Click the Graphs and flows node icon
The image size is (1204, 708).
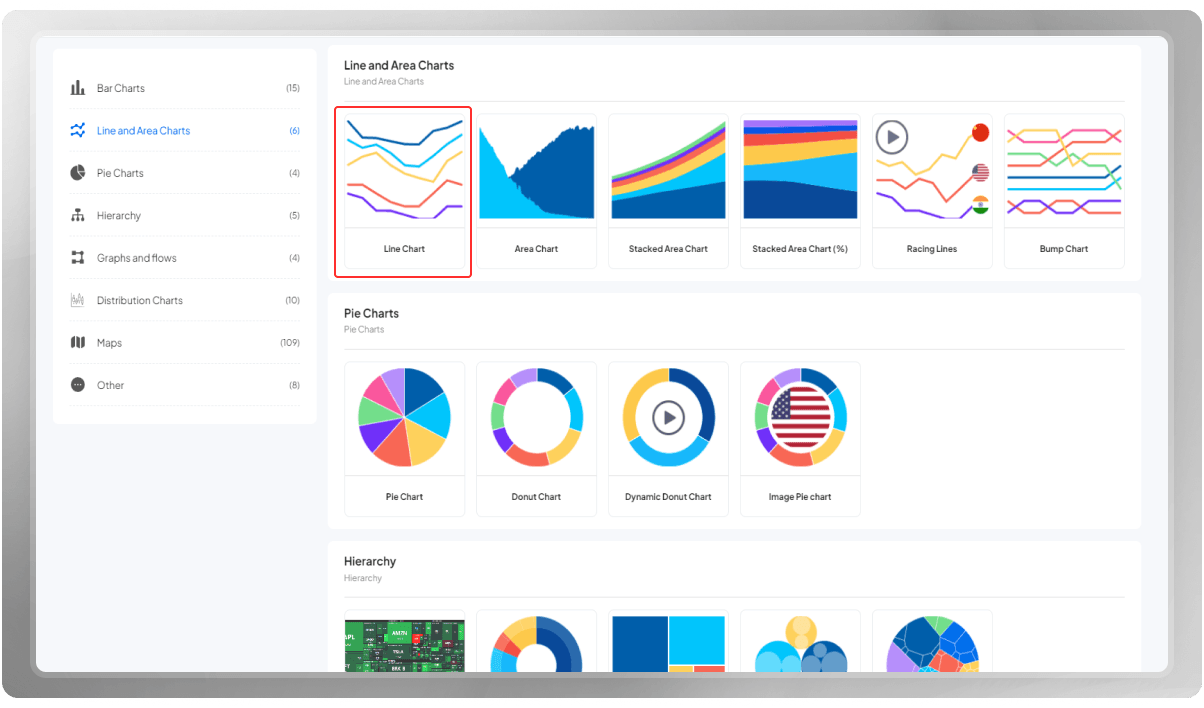(x=78, y=258)
